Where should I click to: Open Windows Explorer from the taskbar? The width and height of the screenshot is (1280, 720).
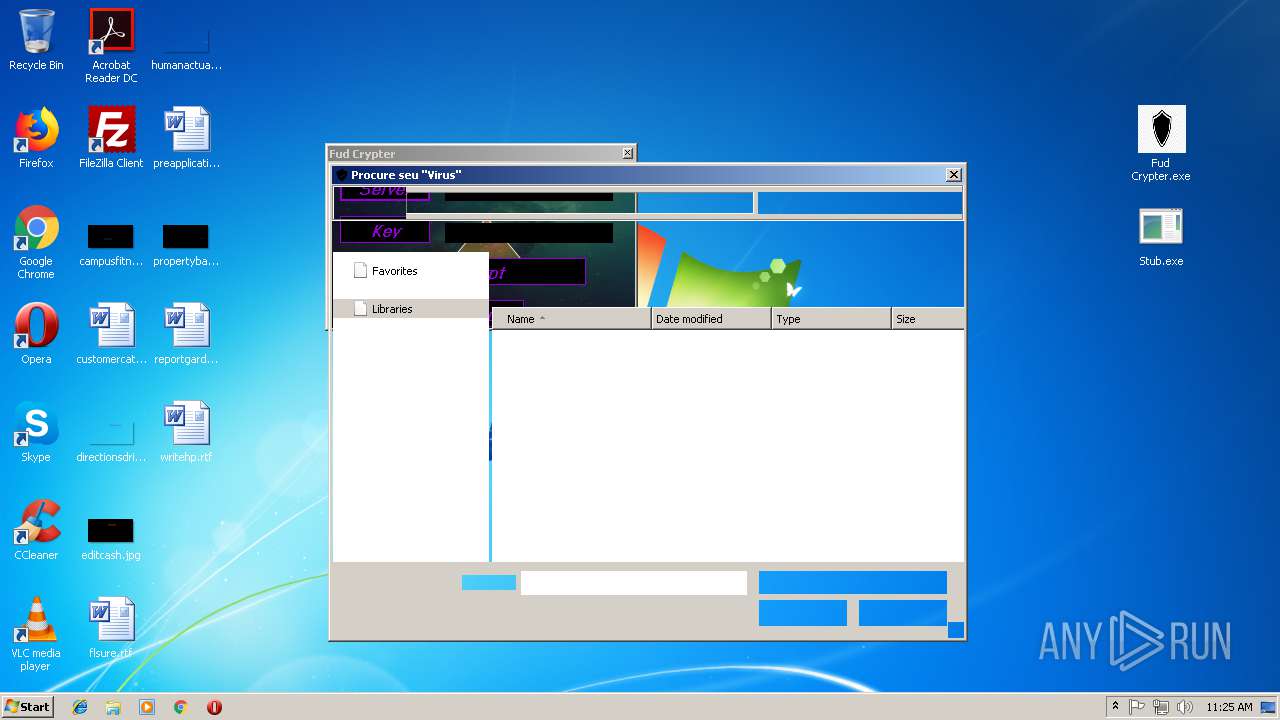coord(113,707)
